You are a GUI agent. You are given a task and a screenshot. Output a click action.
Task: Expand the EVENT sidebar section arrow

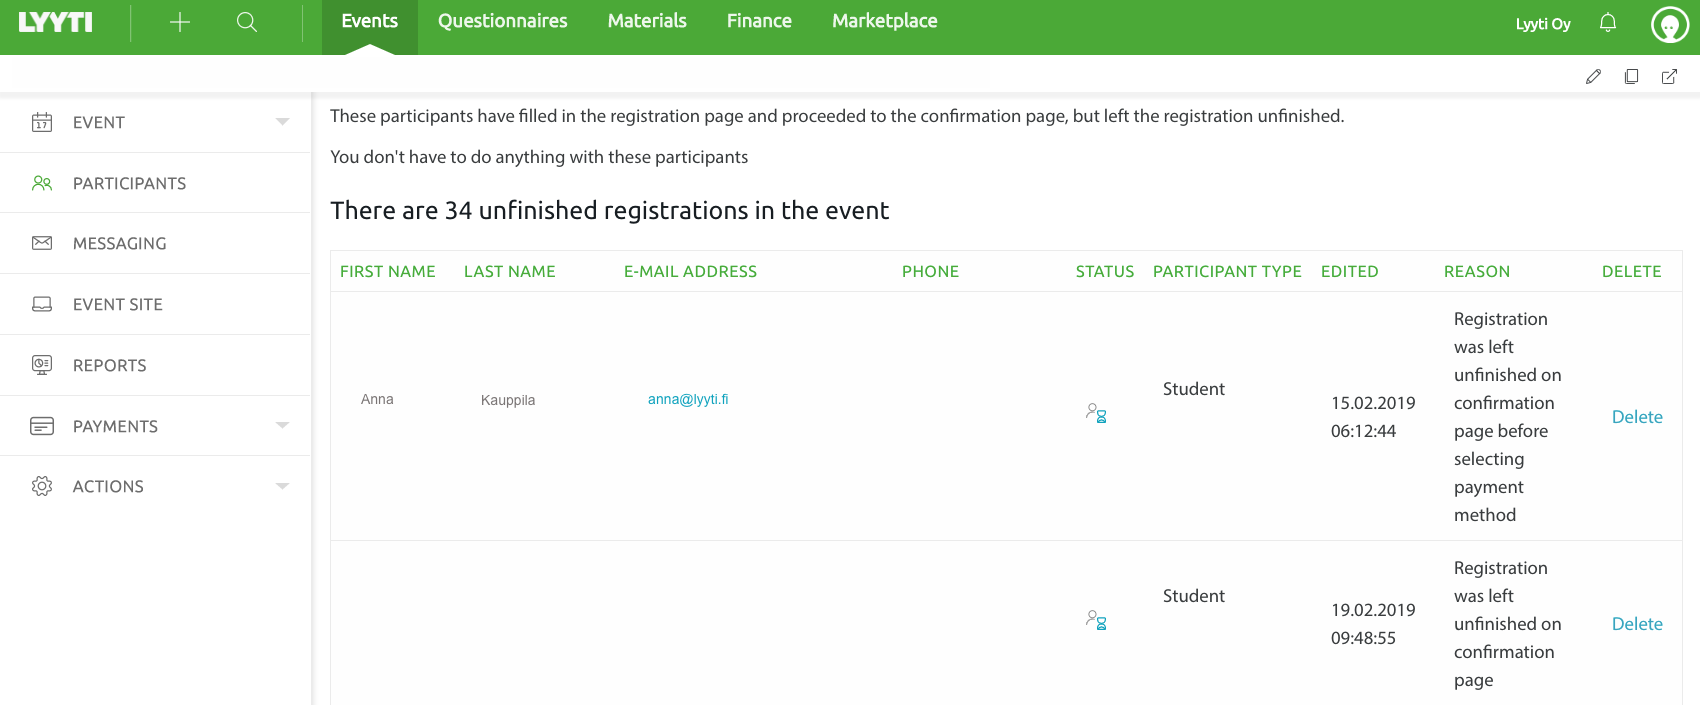tap(282, 122)
